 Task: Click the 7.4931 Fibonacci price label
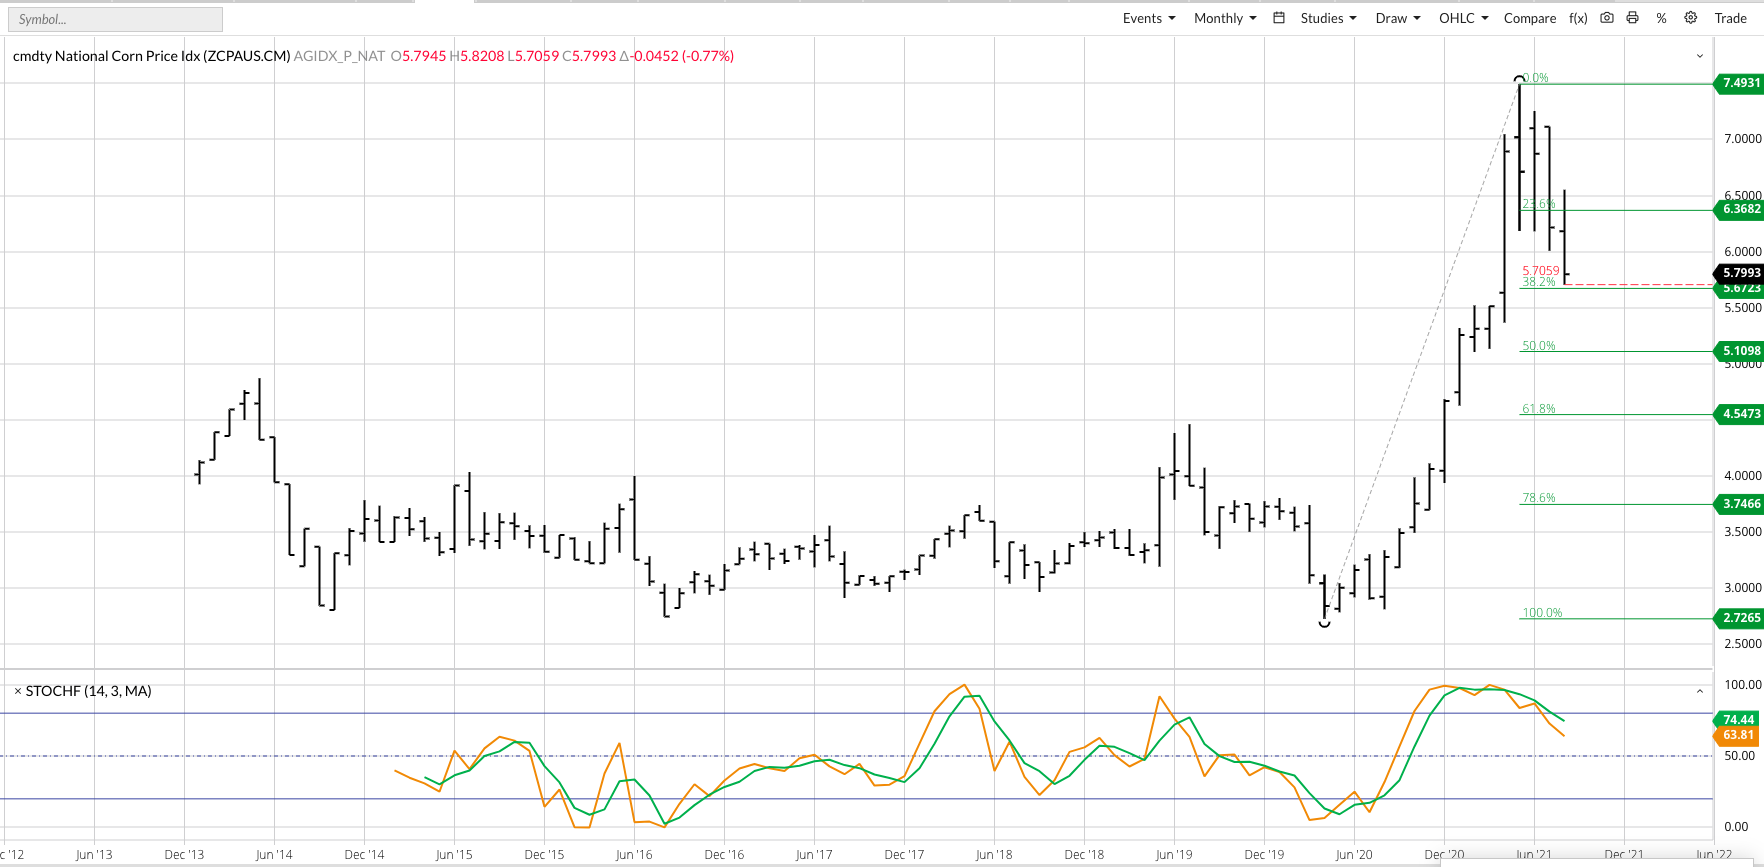[x=1740, y=83]
